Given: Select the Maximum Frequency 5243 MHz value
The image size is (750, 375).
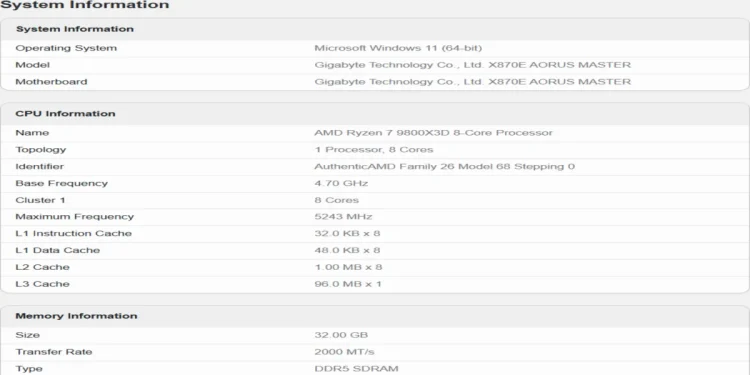Looking at the screenshot, I should coord(343,217).
